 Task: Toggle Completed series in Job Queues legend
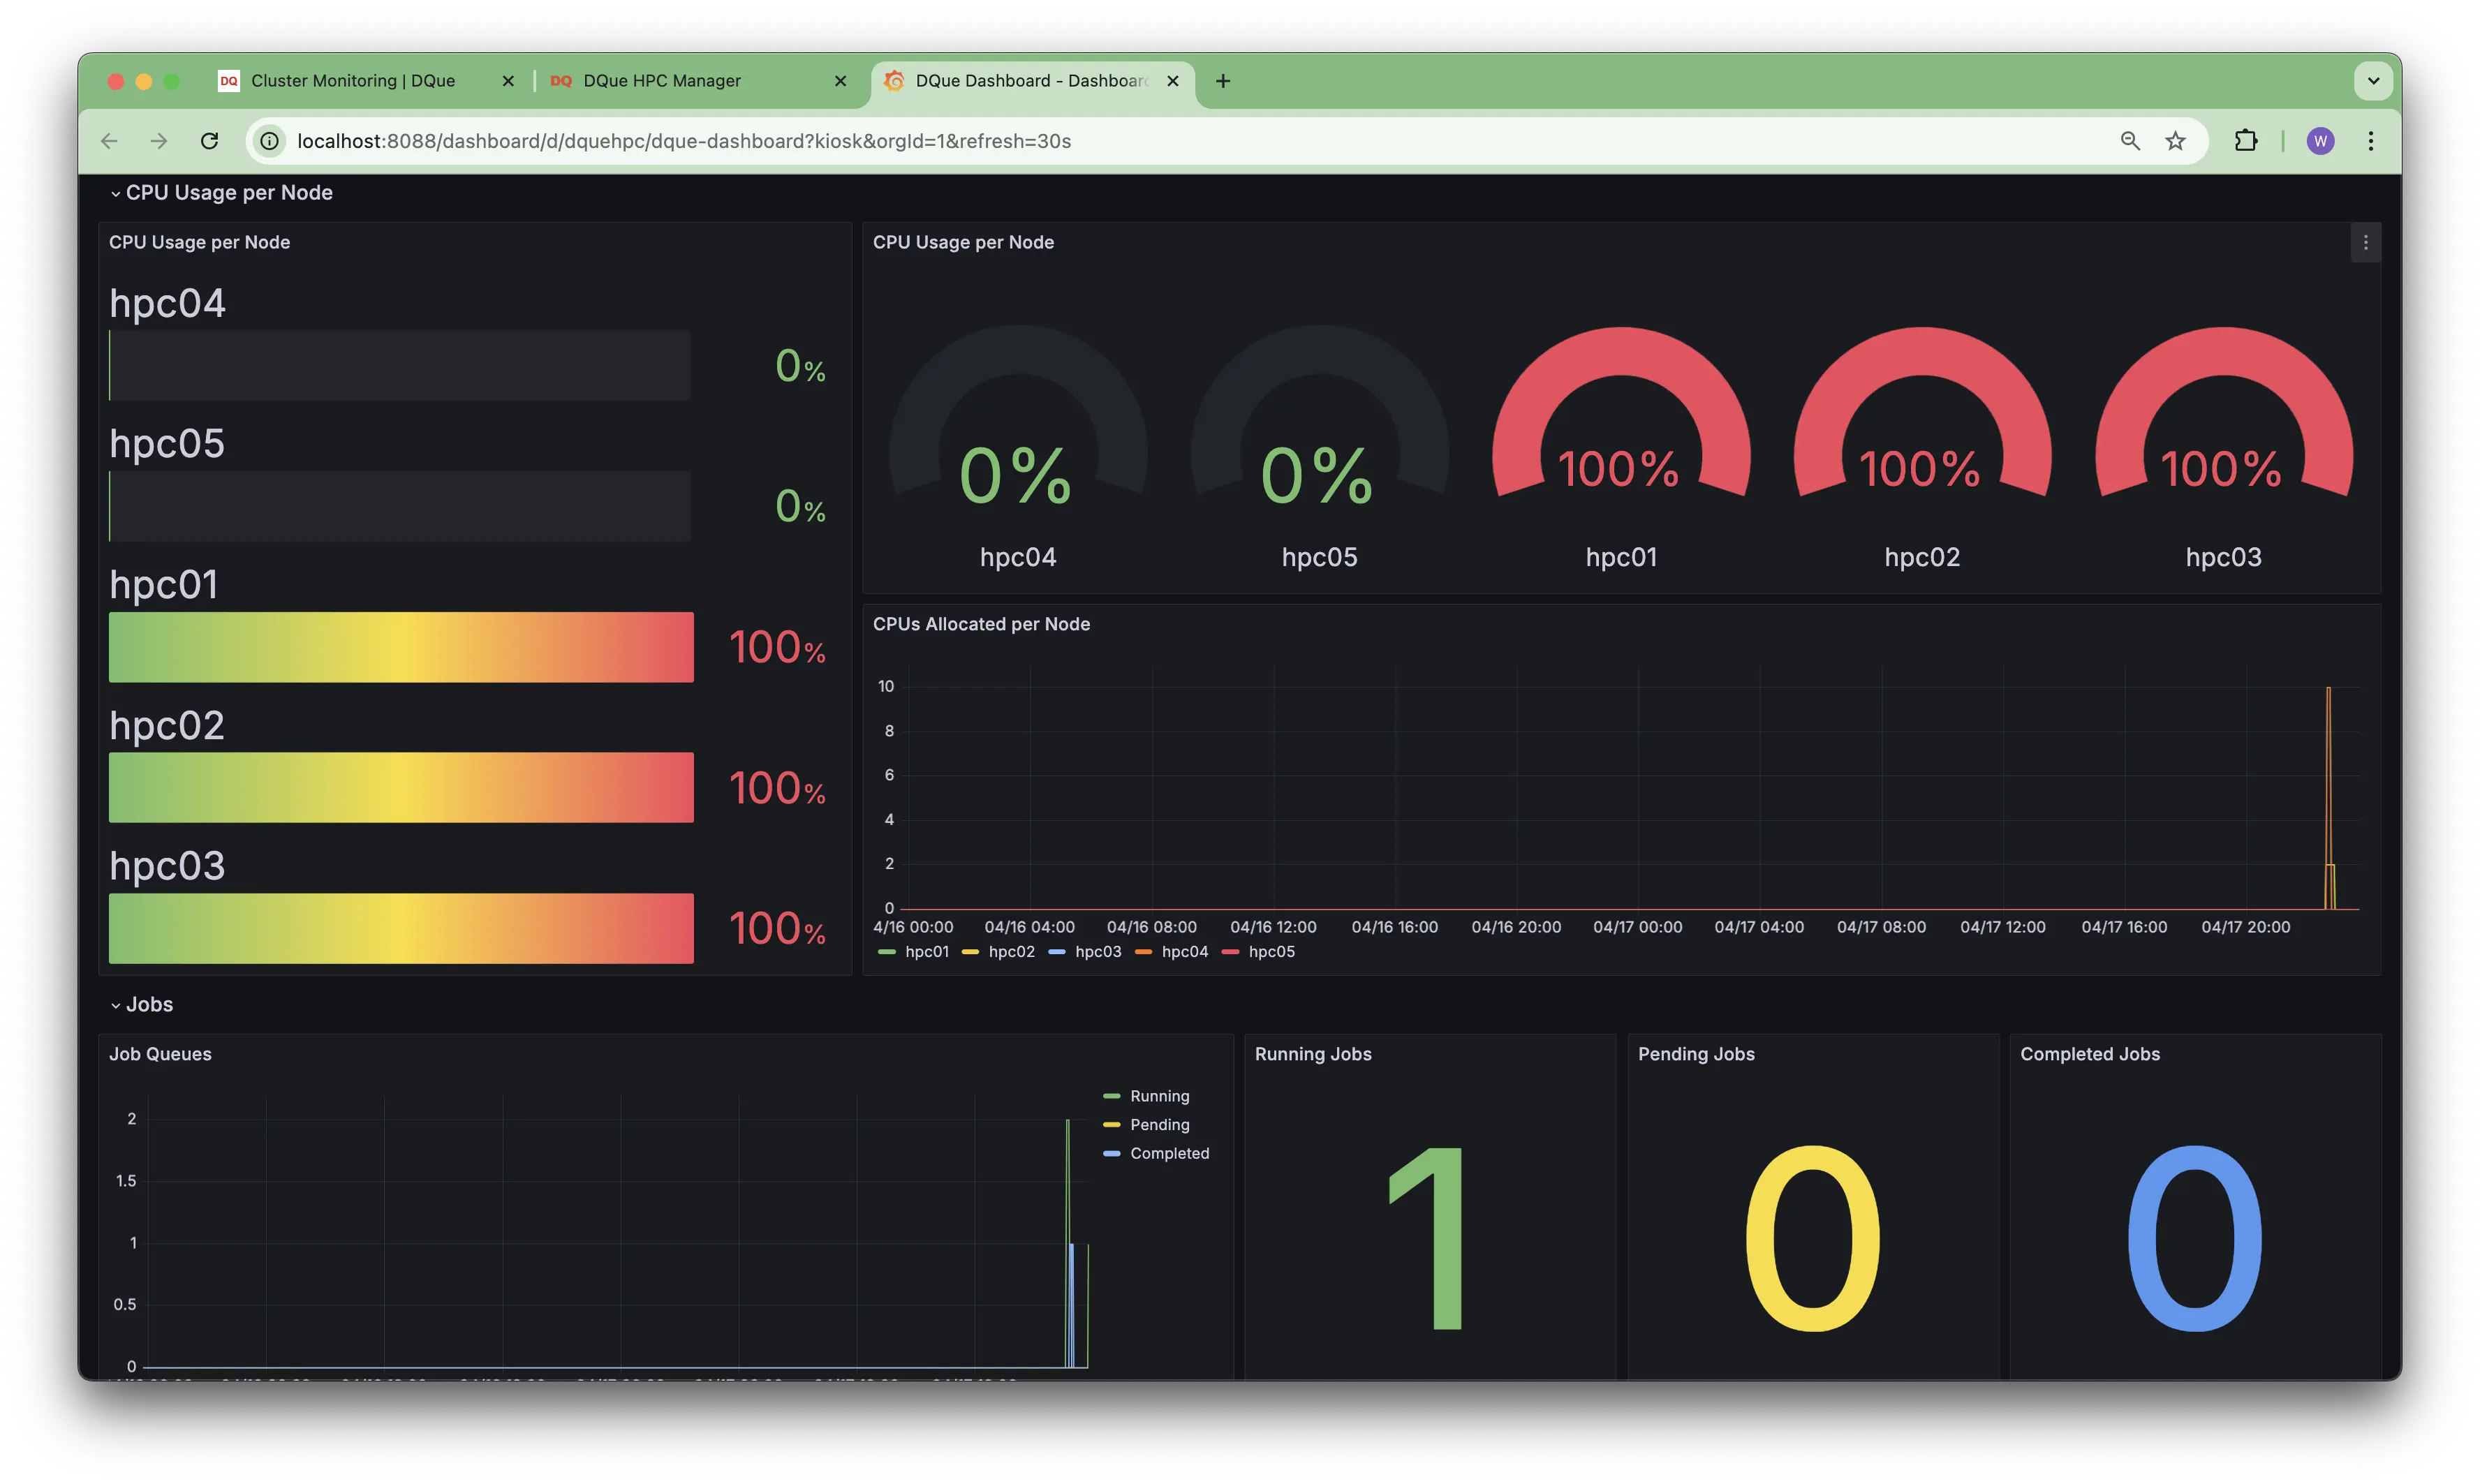[1169, 1153]
